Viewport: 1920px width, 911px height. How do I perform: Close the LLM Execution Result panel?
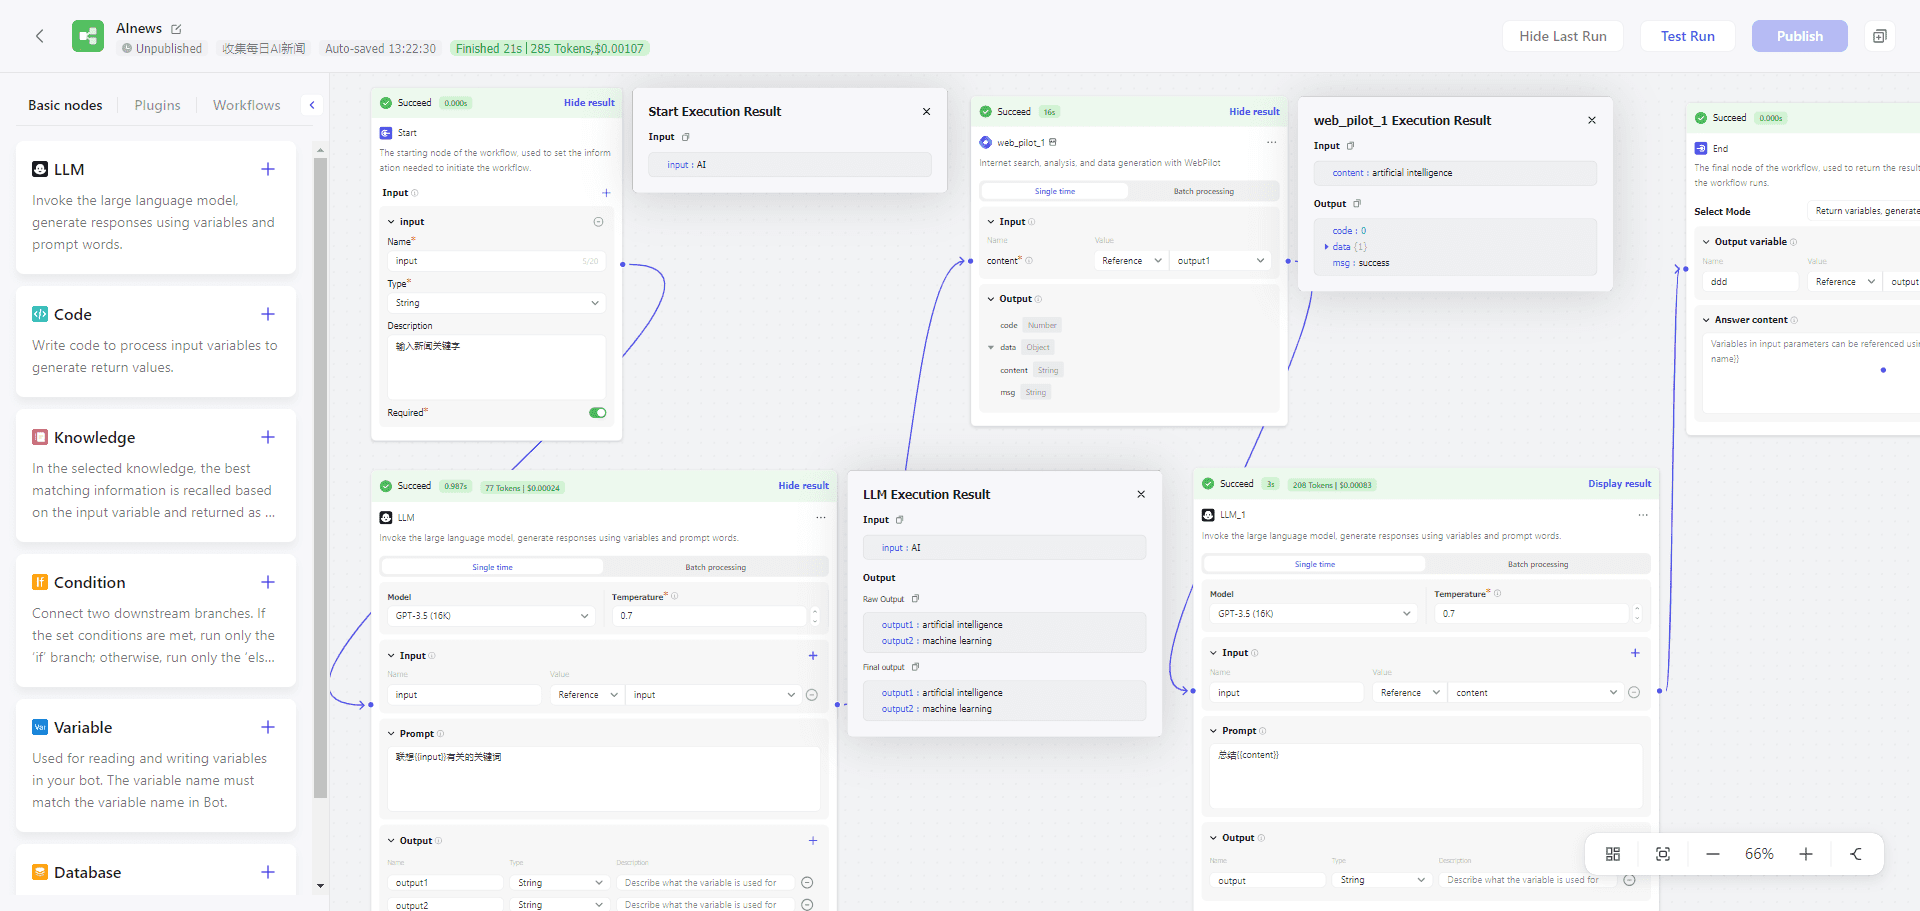[1141, 495]
